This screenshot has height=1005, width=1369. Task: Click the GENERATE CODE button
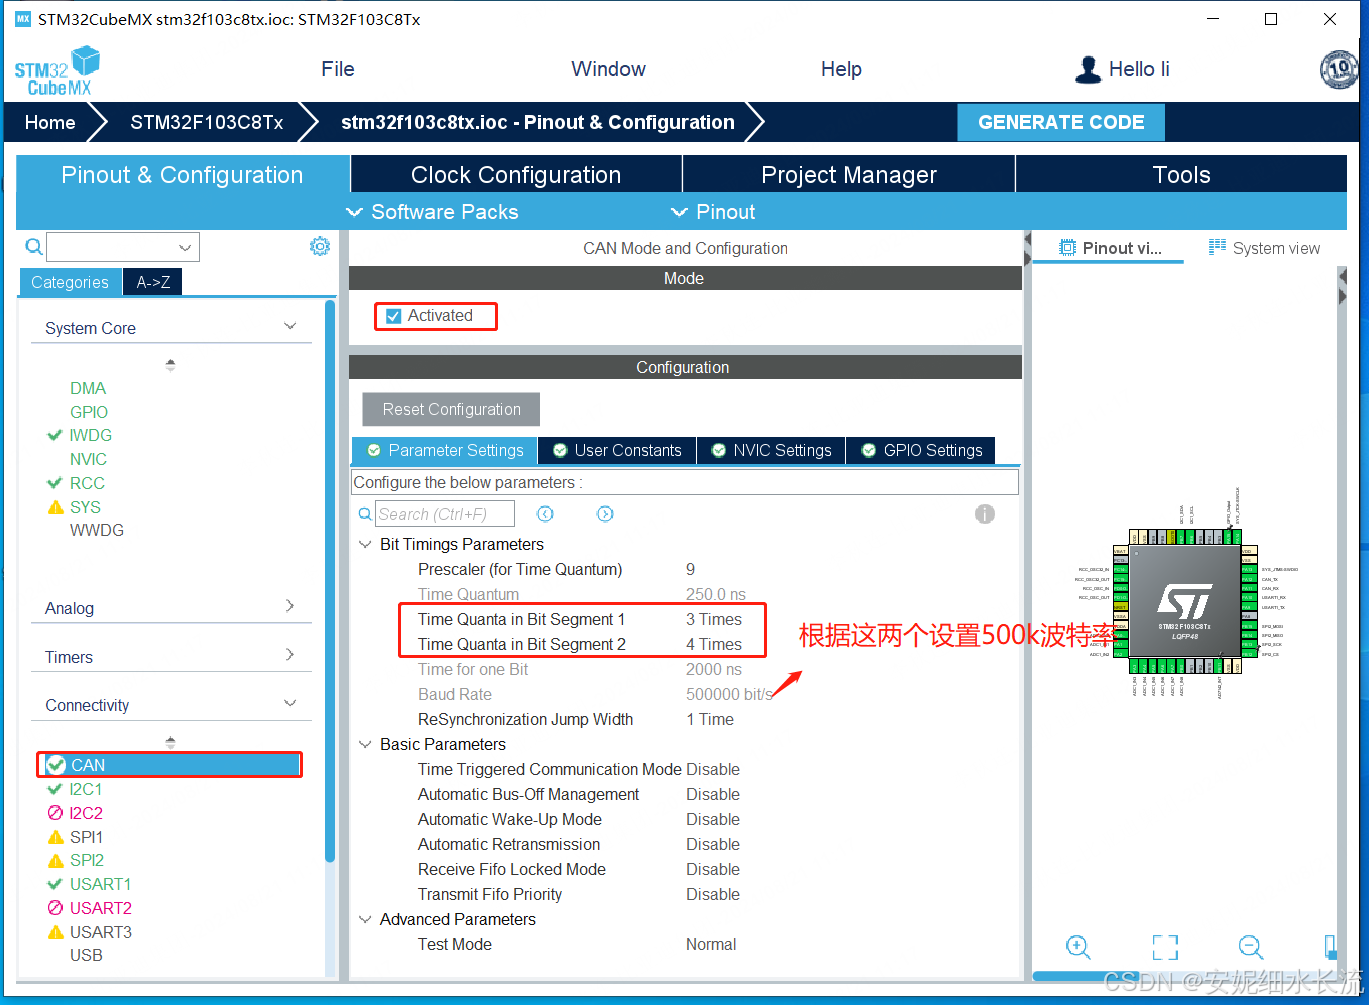tap(1060, 121)
